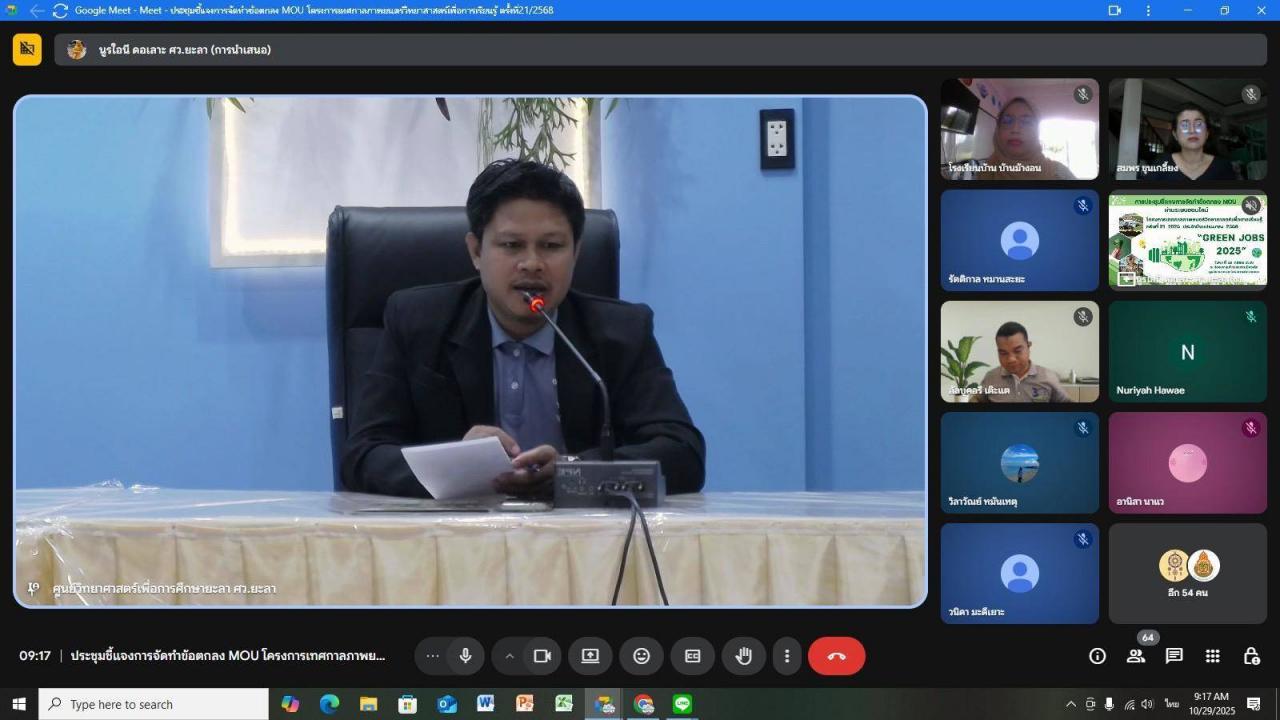Toggle the microphone in the call controls
Image resolution: width=1280 pixels, height=720 pixels.
click(465, 656)
